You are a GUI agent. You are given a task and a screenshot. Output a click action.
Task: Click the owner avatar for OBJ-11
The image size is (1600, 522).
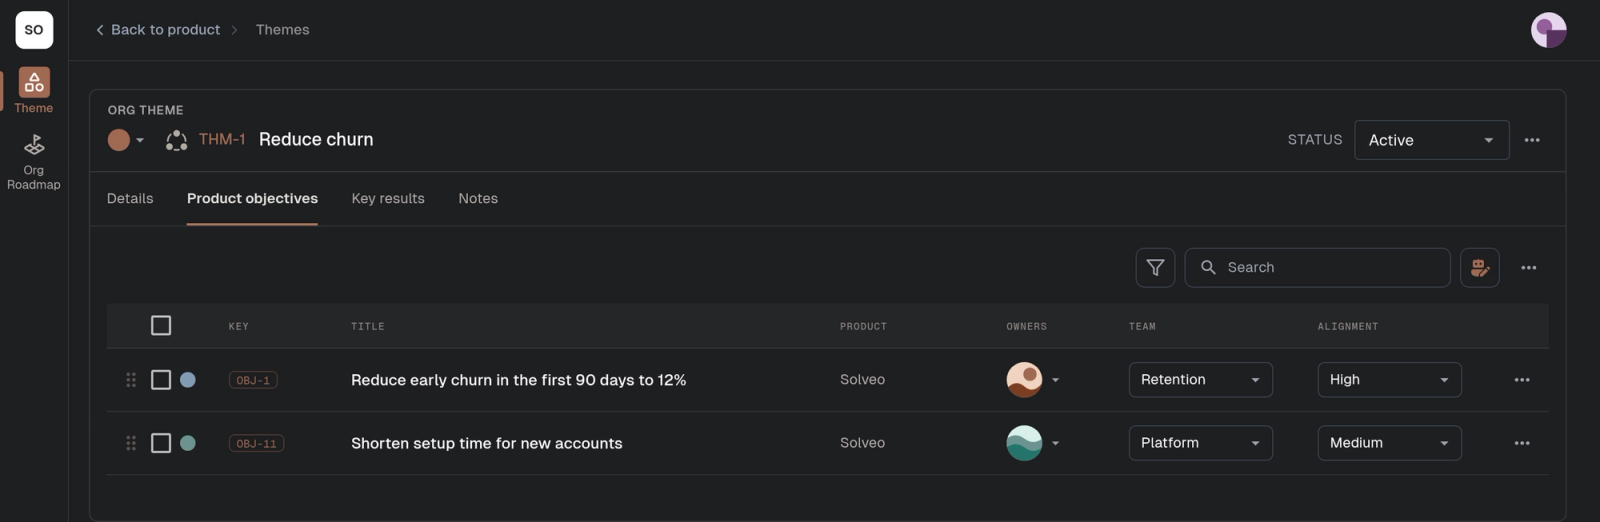pos(1024,443)
